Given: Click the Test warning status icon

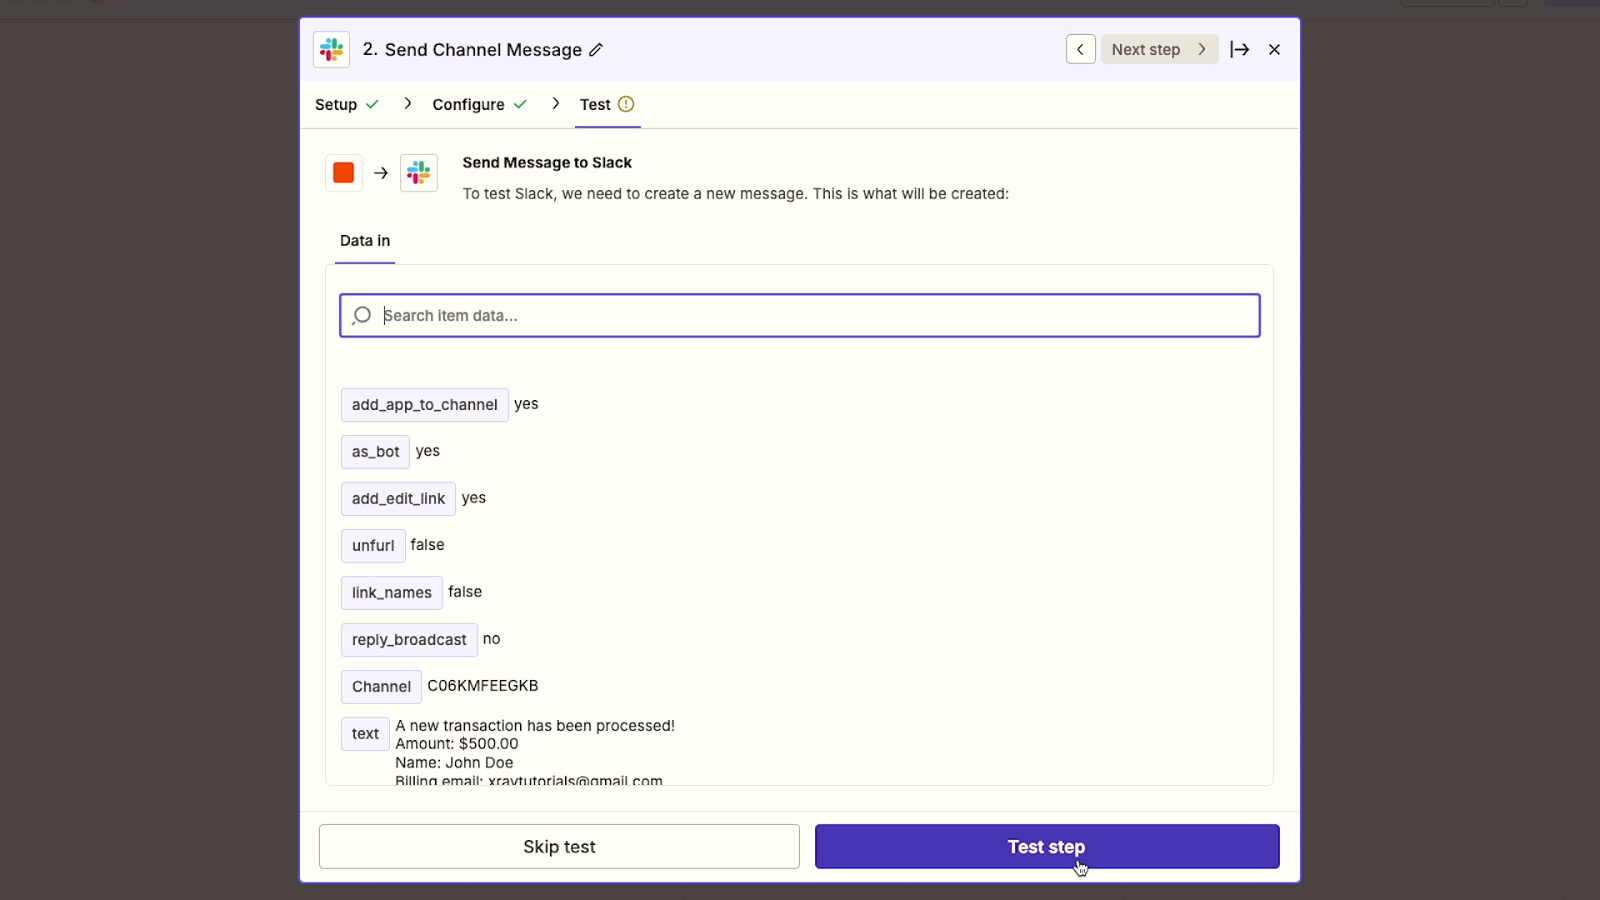Looking at the screenshot, I should (x=626, y=104).
